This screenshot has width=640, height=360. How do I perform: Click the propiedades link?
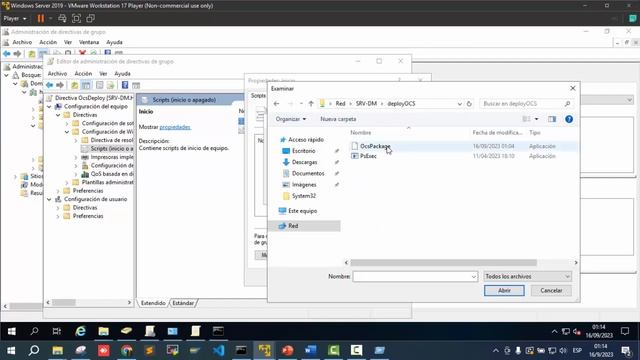[x=175, y=127]
